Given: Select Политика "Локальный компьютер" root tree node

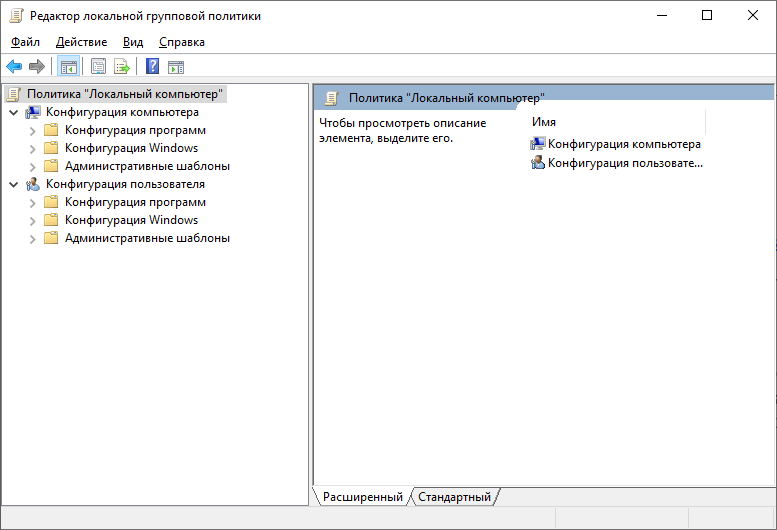Looking at the screenshot, I should pos(126,94).
